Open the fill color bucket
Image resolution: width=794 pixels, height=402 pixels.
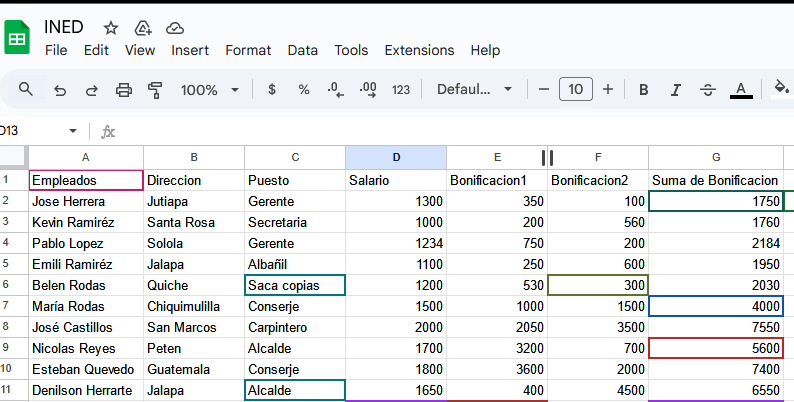[781, 89]
